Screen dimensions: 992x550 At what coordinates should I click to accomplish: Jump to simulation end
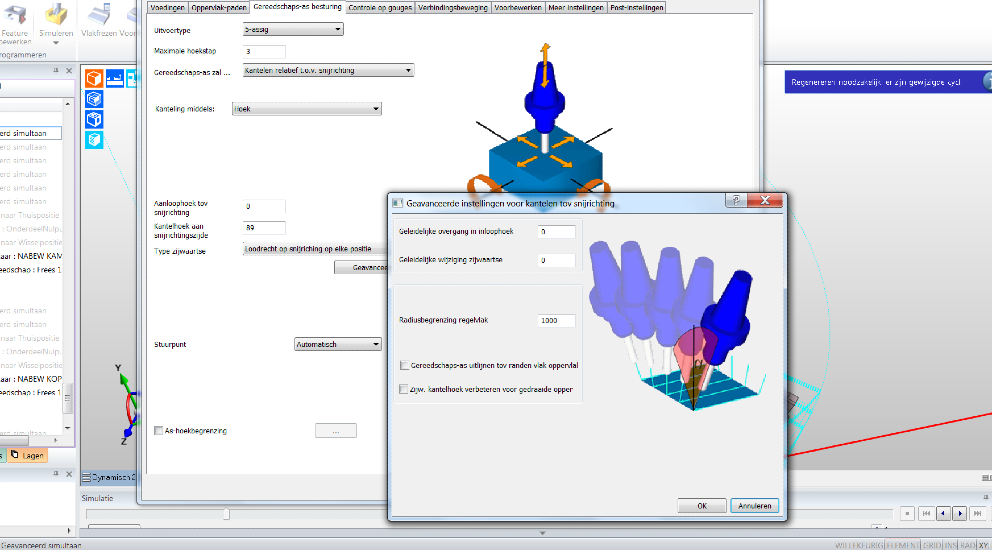977,513
